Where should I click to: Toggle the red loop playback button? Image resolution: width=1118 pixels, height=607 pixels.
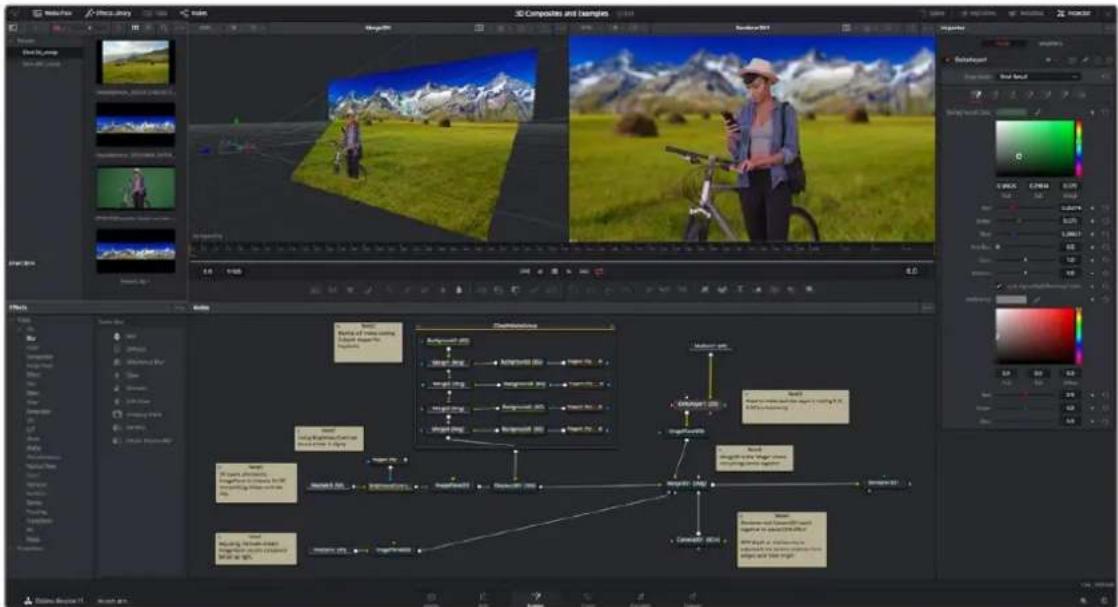click(599, 272)
